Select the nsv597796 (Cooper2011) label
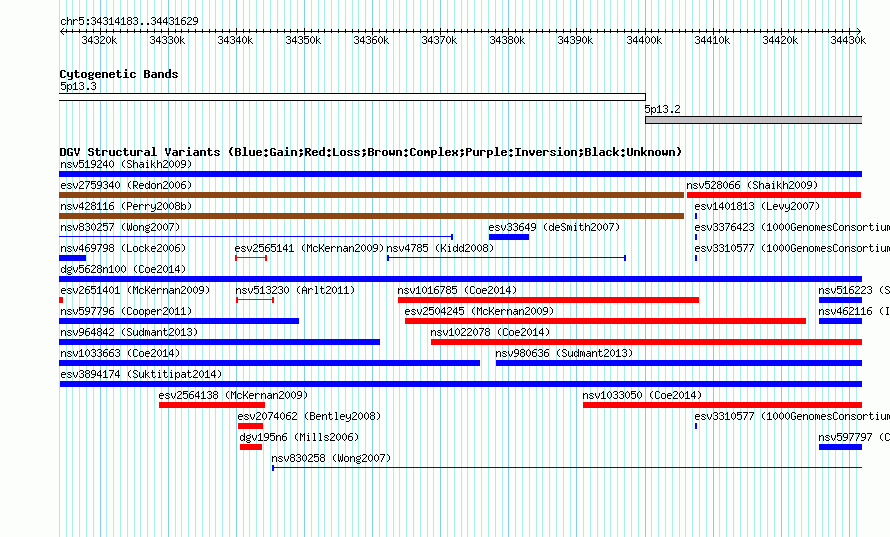890x537 pixels. (x=126, y=311)
